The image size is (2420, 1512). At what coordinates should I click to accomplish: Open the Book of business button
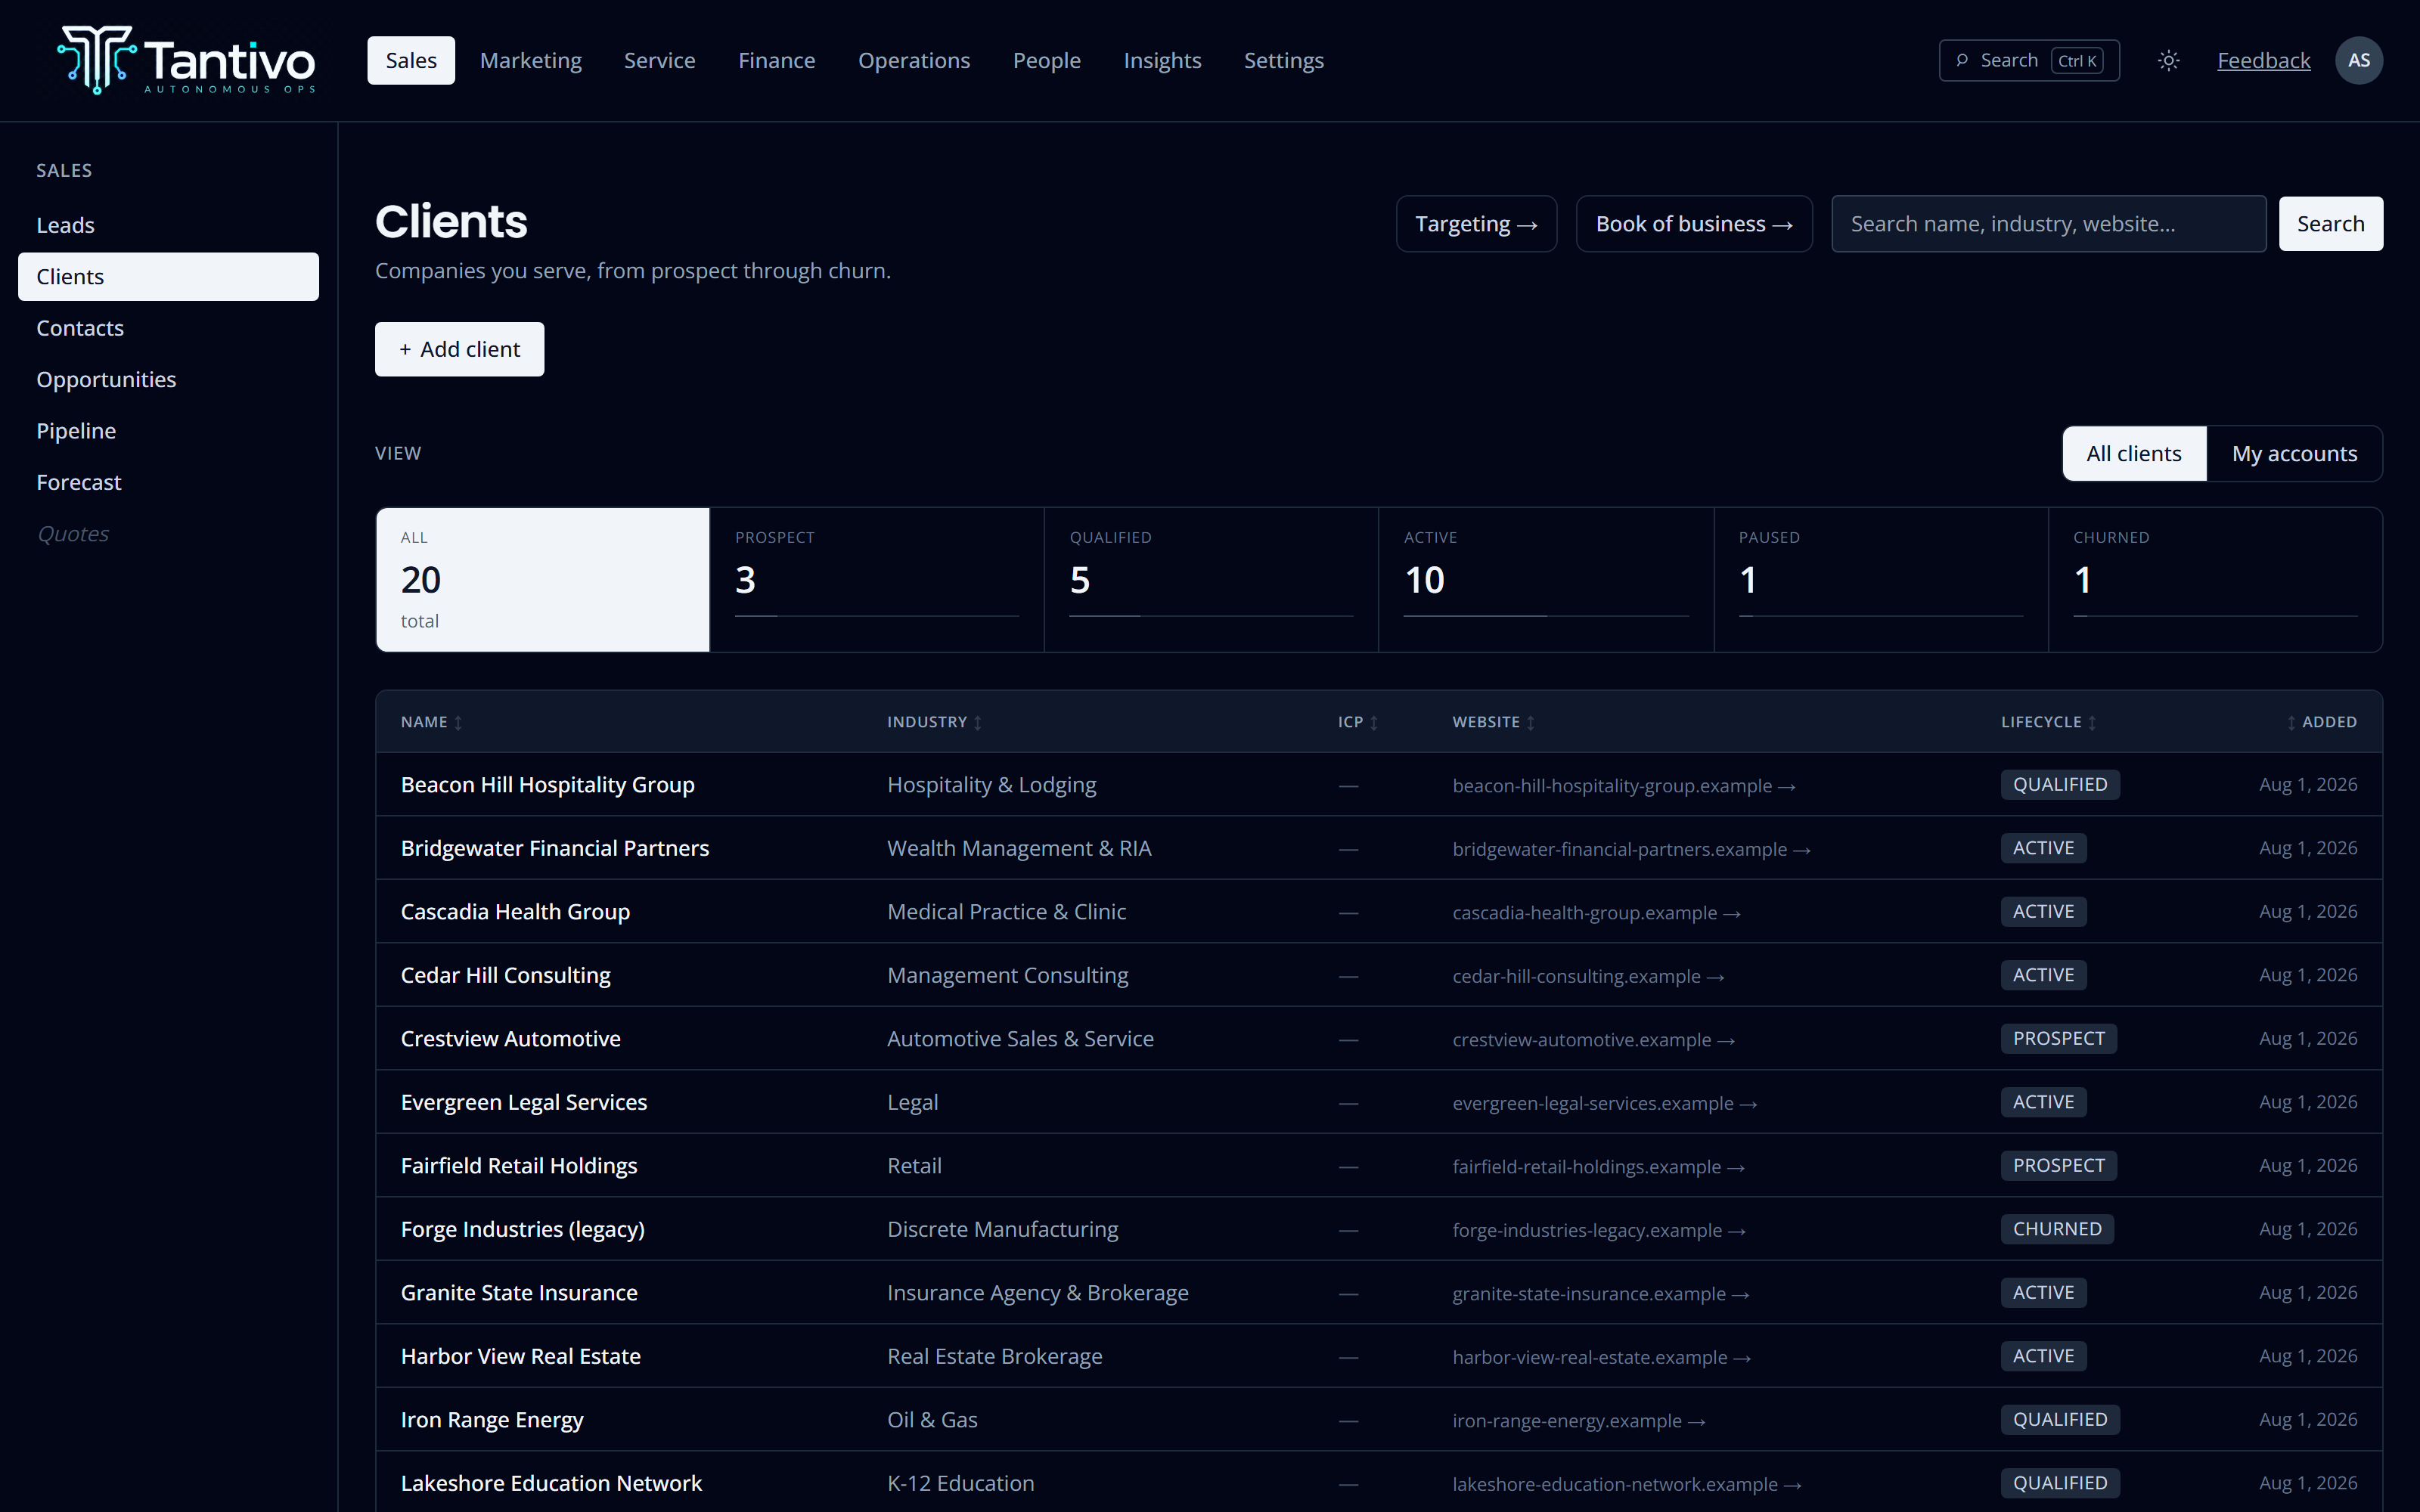1694,224
